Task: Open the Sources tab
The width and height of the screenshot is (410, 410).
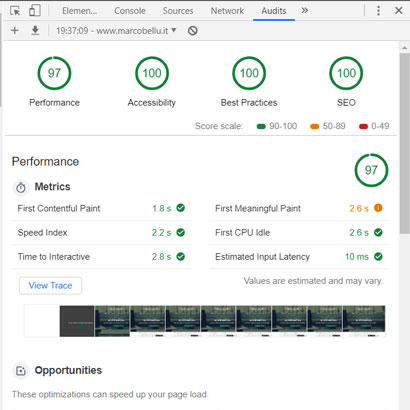Action: coord(178,11)
